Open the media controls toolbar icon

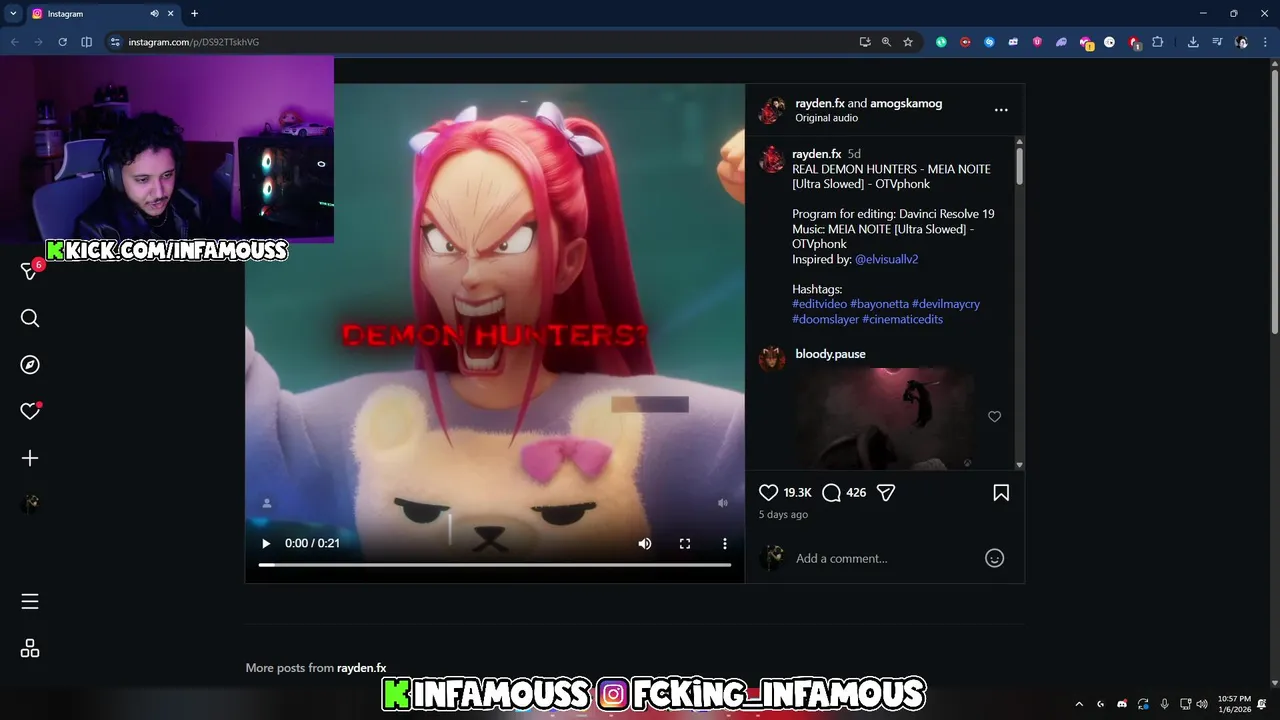[1217, 42]
